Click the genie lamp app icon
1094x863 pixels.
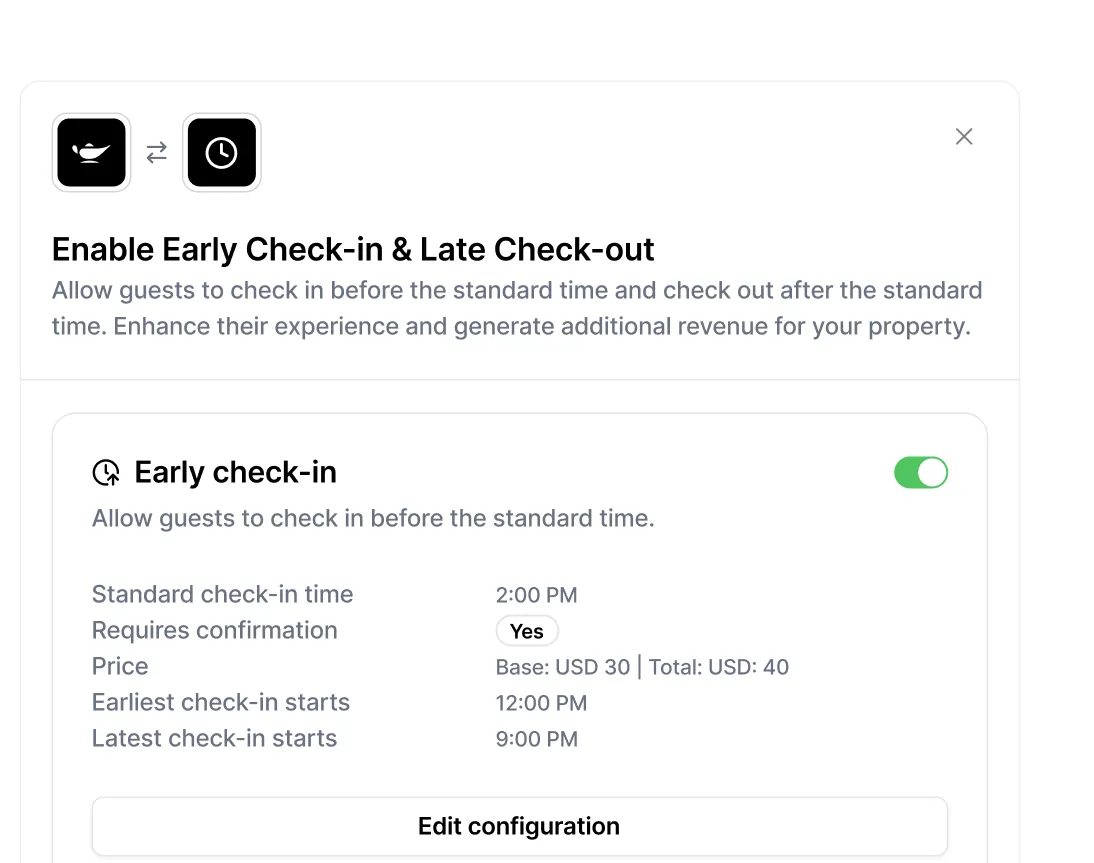91,152
